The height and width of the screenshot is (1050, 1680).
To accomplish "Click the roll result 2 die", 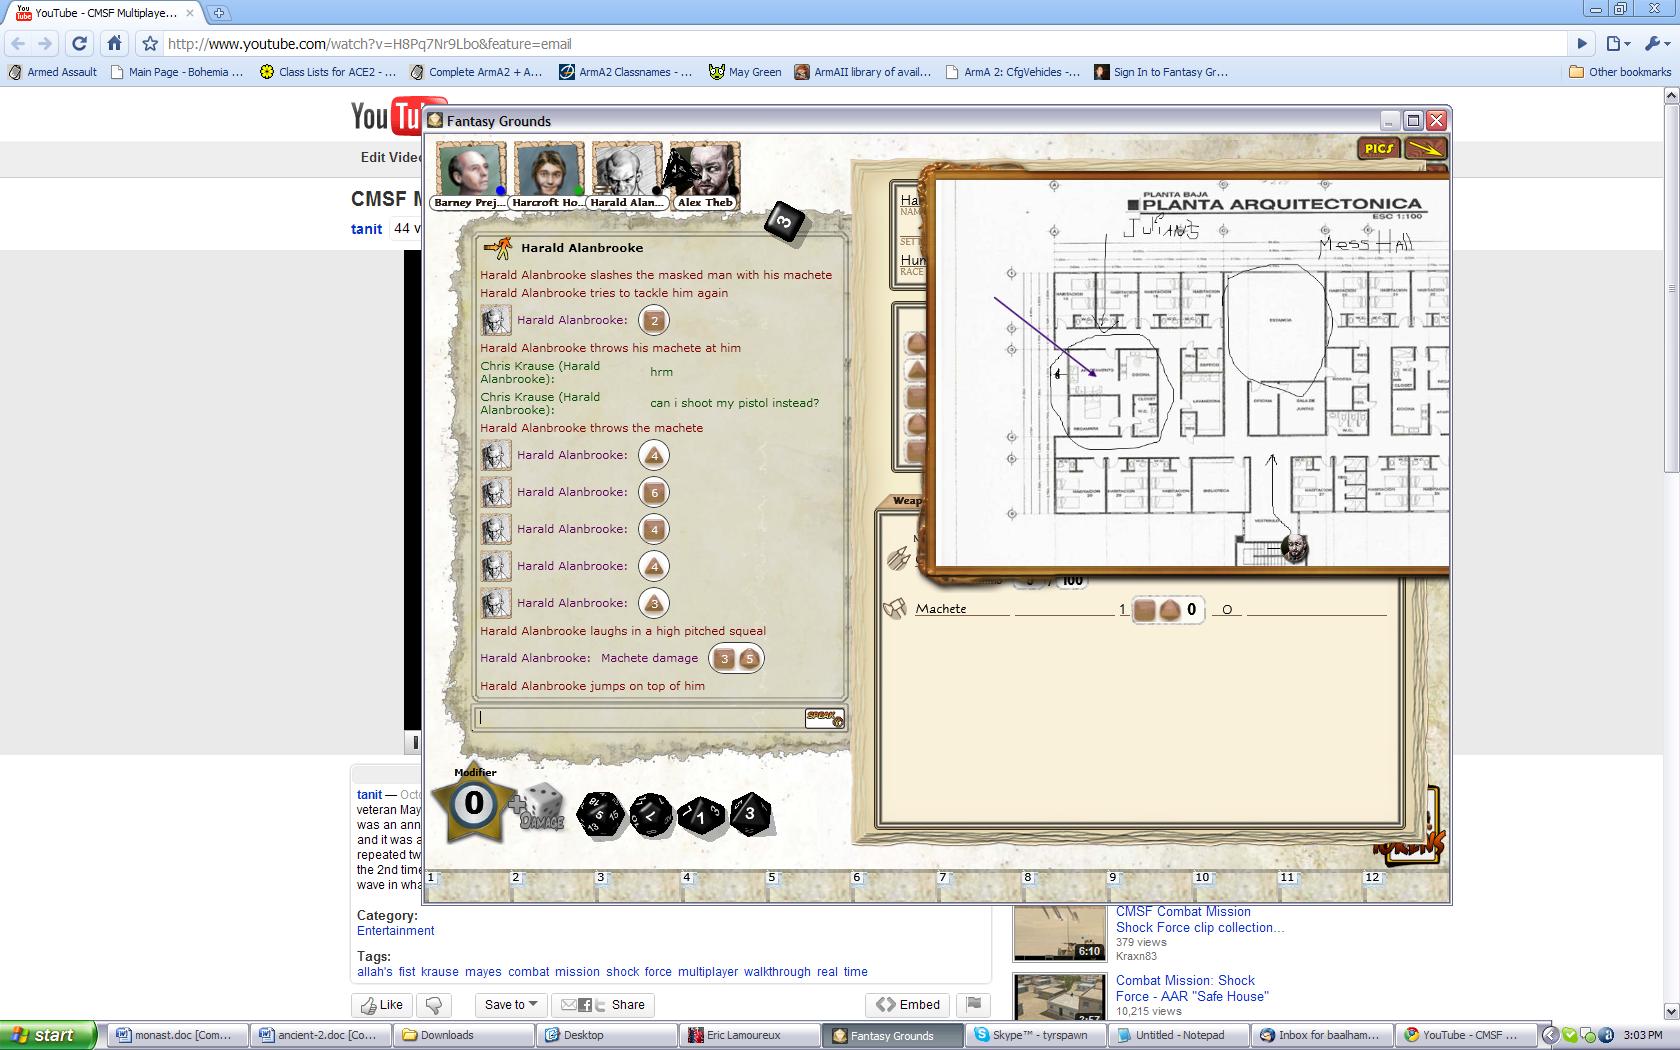I will click(x=654, y=321).
